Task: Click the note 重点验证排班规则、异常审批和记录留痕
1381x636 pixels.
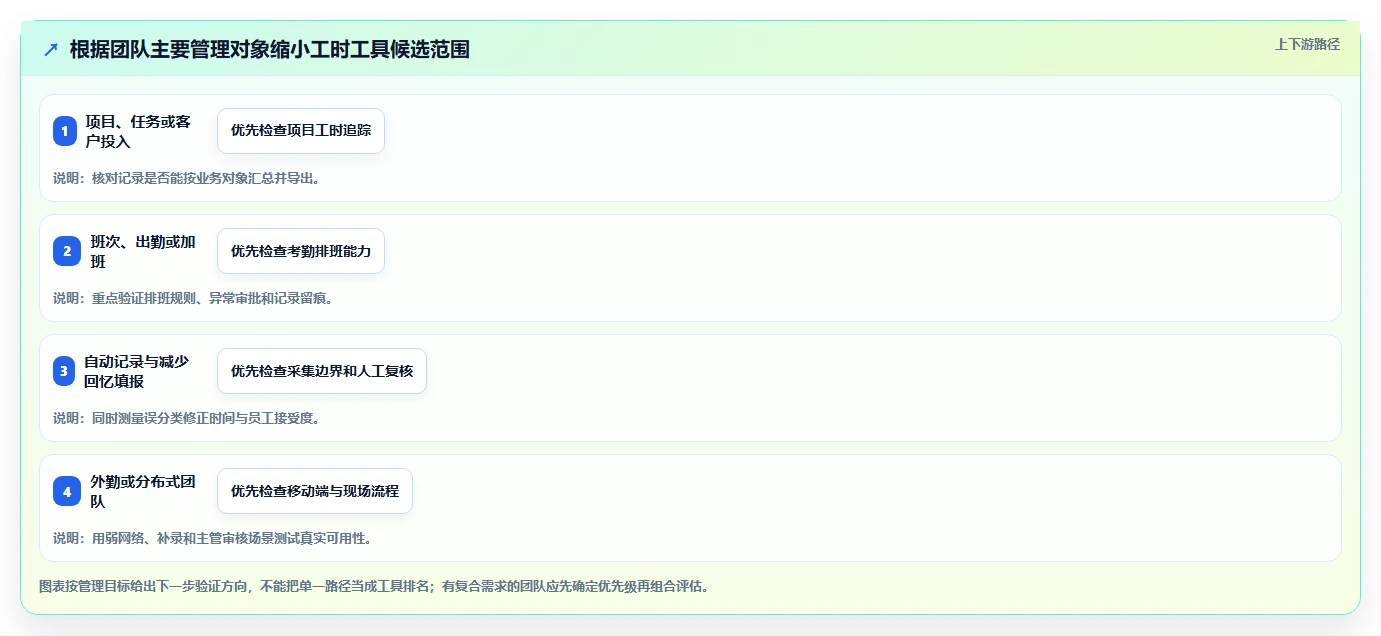Action: click(x=194, y=298)
